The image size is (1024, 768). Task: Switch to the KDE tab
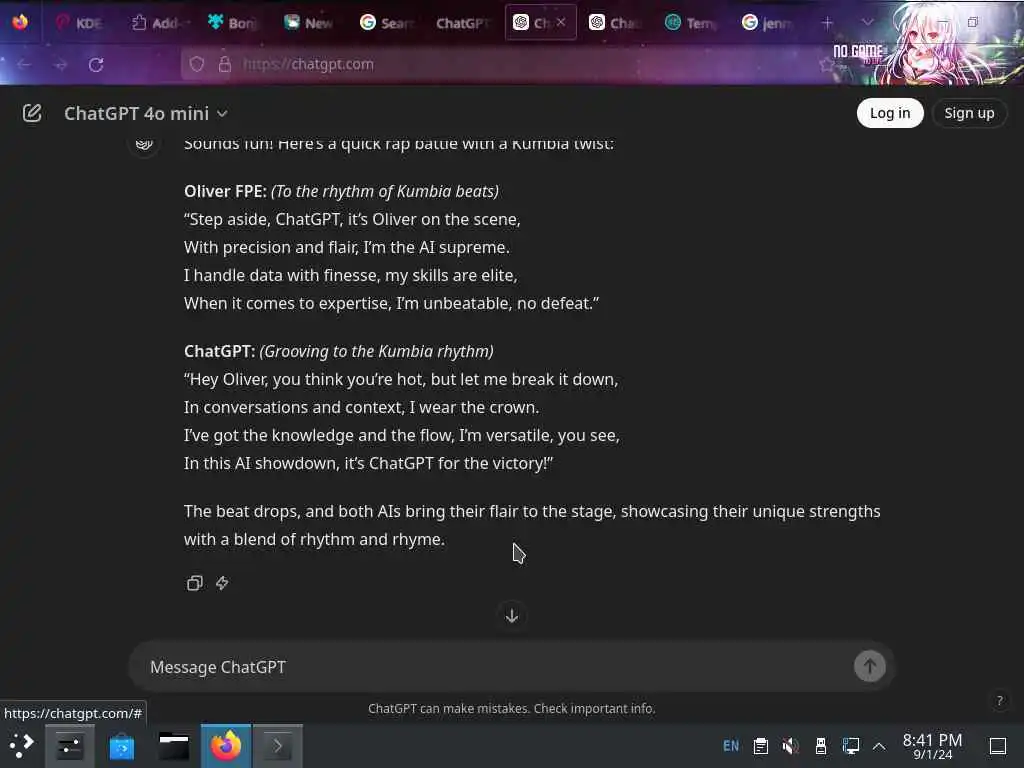pyautogui.click(x=78, y=23)
